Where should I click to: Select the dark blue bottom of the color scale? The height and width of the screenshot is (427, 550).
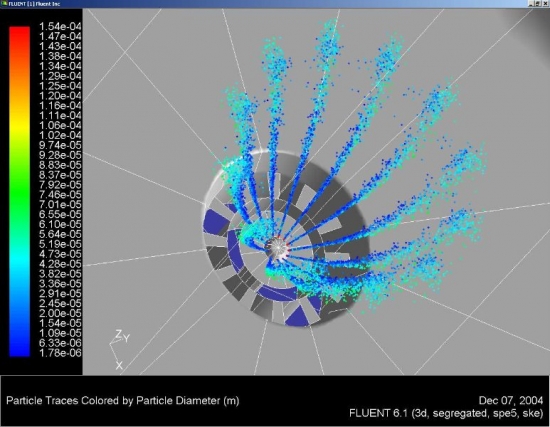pyautogui.click(x=20, y=346)
